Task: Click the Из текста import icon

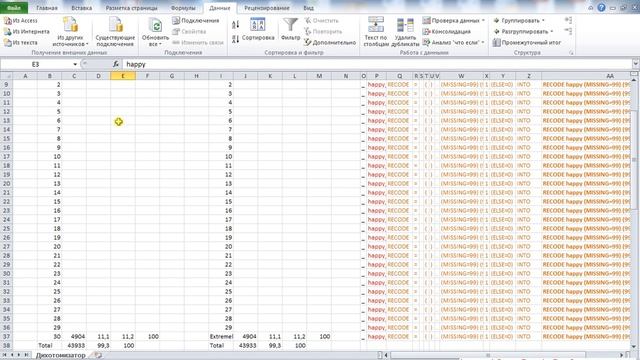Action: click(7, 42)
